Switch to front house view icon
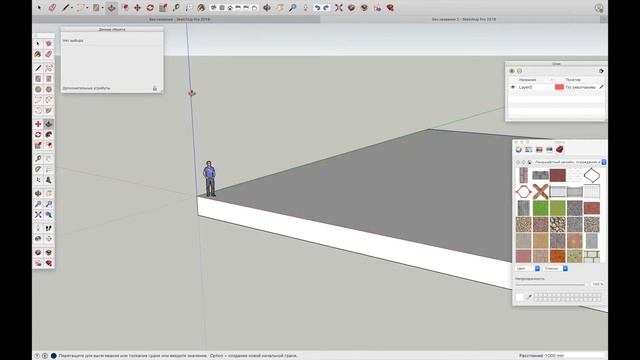Image resolution: width=640 pixels, height=360 pixels. click(230, 7)
